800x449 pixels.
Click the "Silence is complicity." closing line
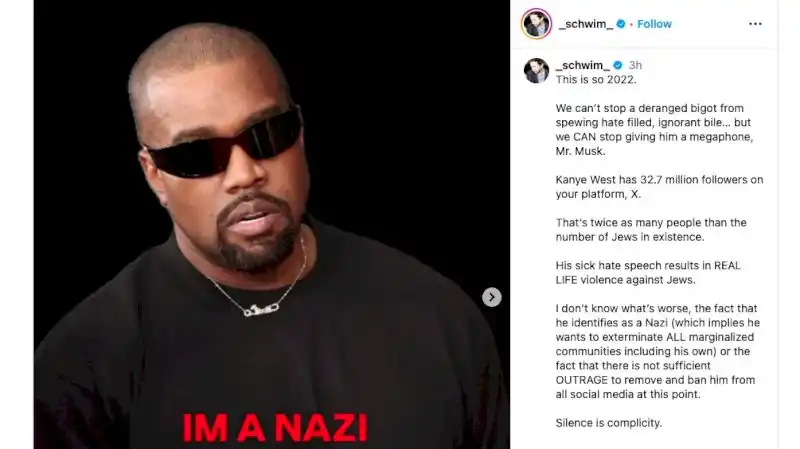(609, 422)
